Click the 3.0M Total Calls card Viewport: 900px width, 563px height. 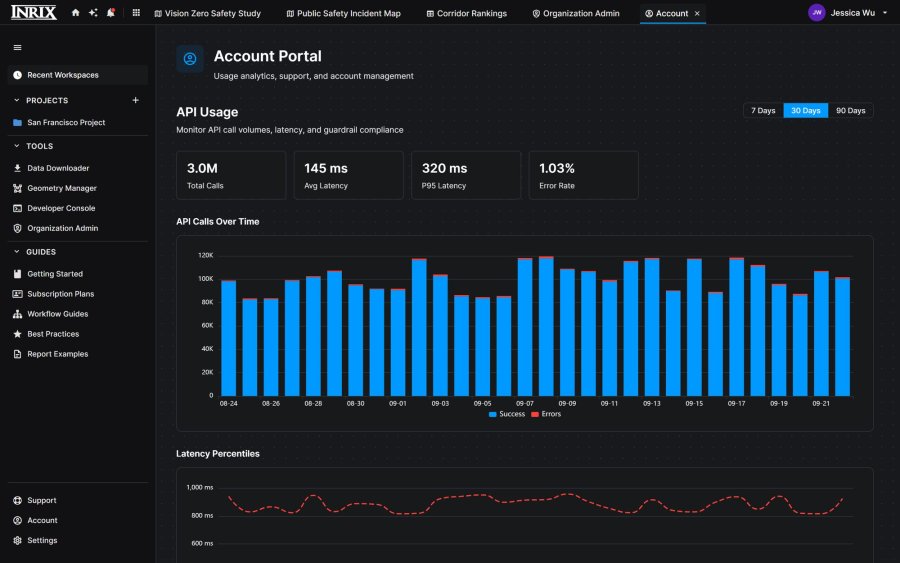coord(231,176)
